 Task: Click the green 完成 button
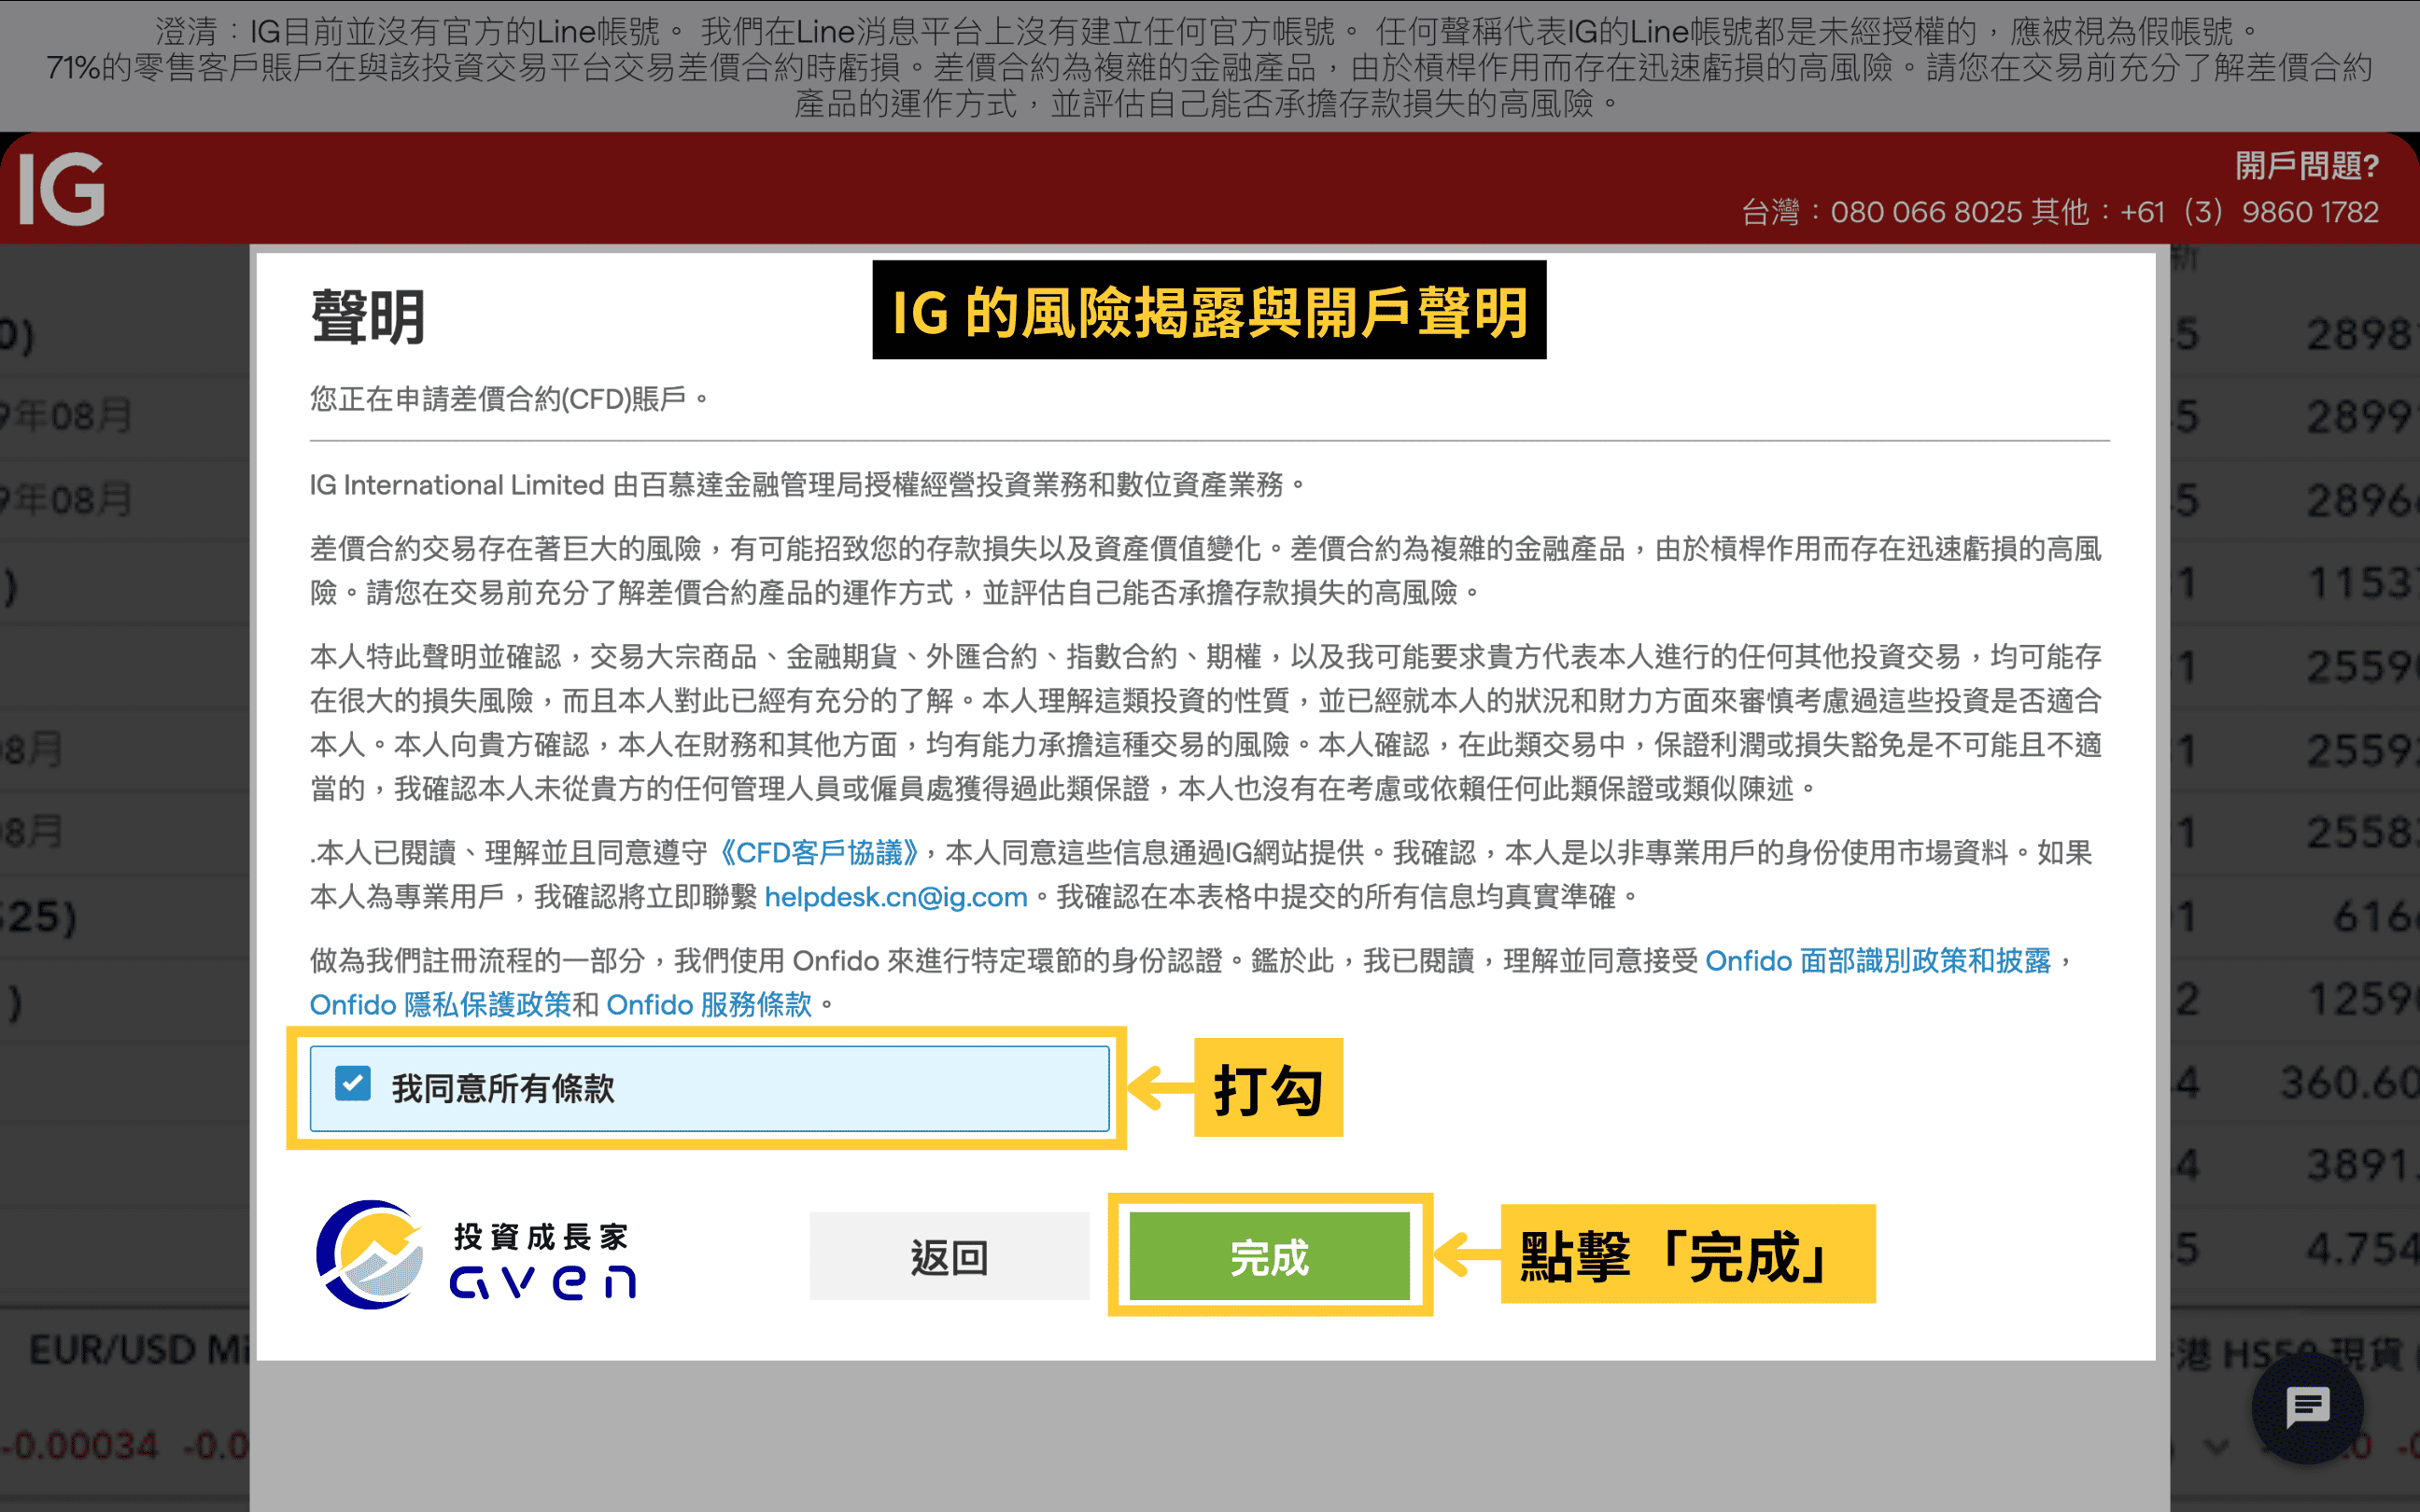(x=1269, y=1256)
